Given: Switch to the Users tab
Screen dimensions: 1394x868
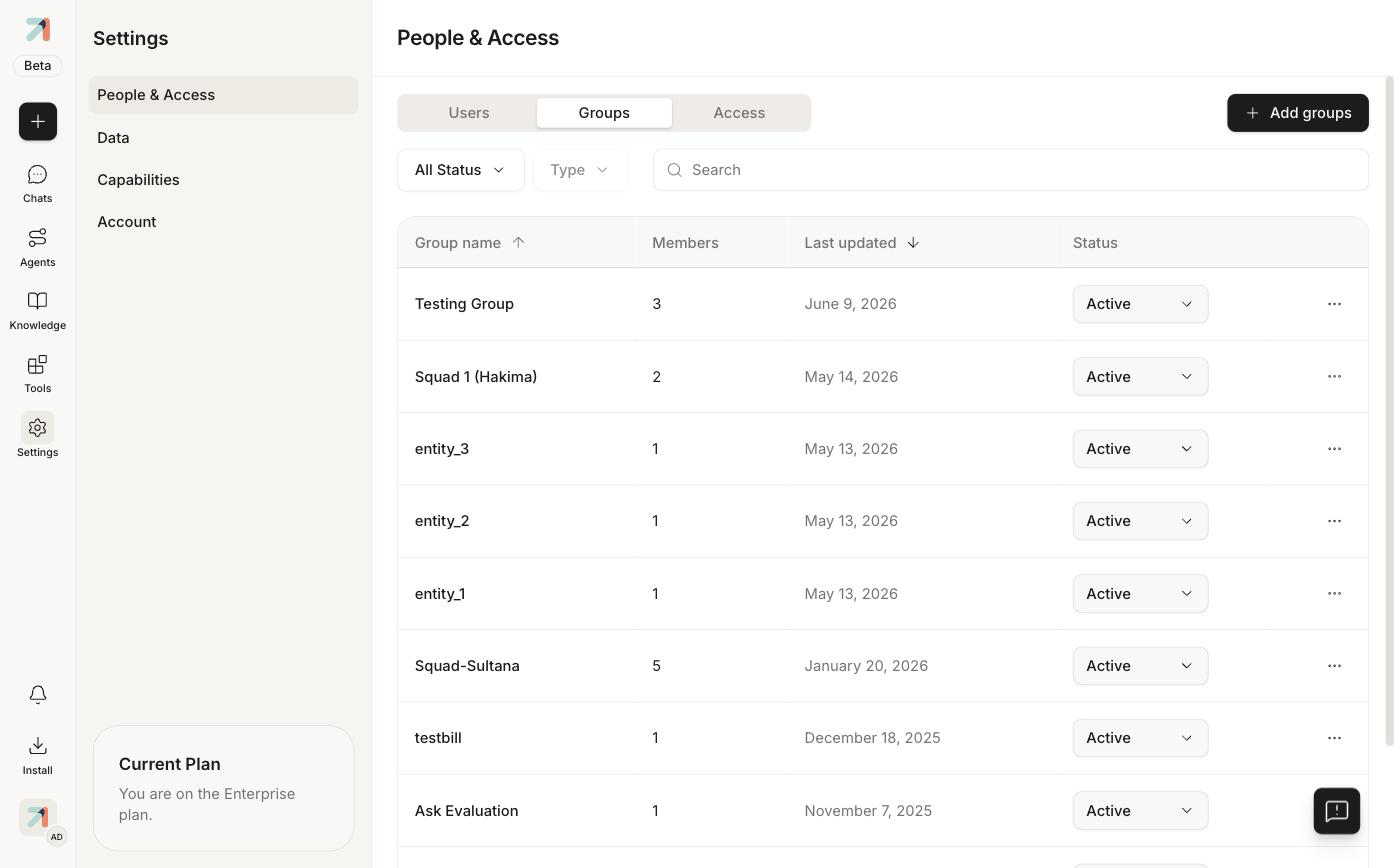Looking at the screenshot, I should (468, 113).
